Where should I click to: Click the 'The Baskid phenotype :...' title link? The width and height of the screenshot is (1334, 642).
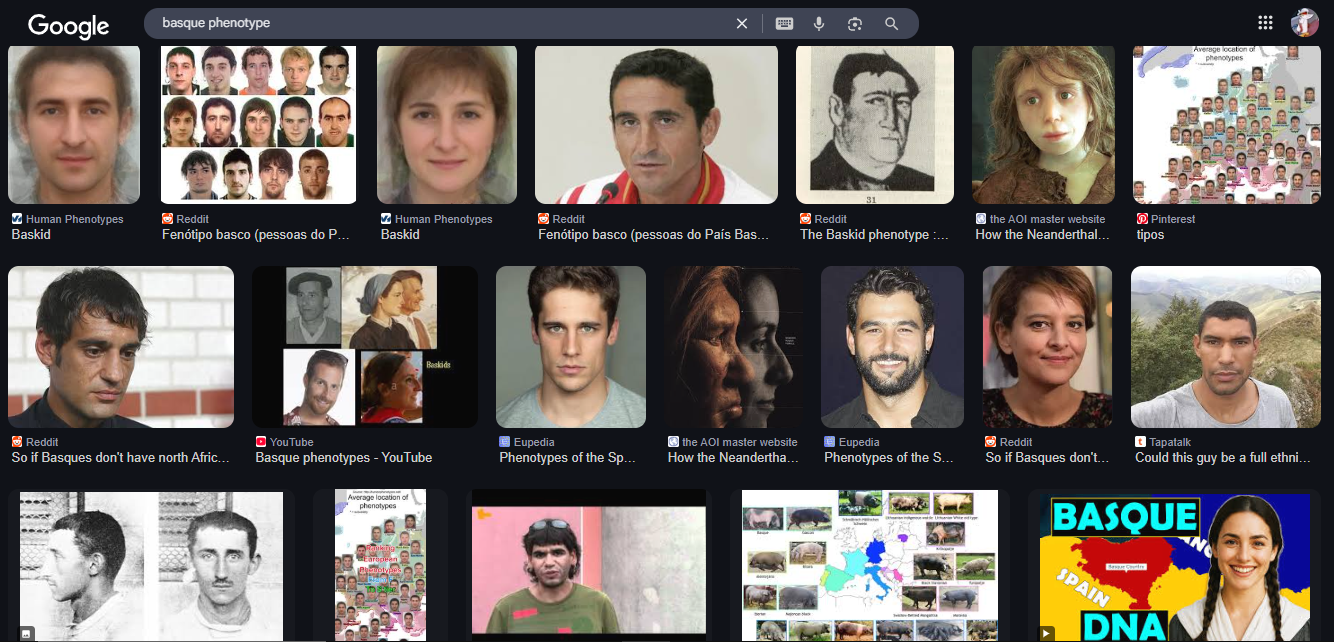click(x=874, y=234)
